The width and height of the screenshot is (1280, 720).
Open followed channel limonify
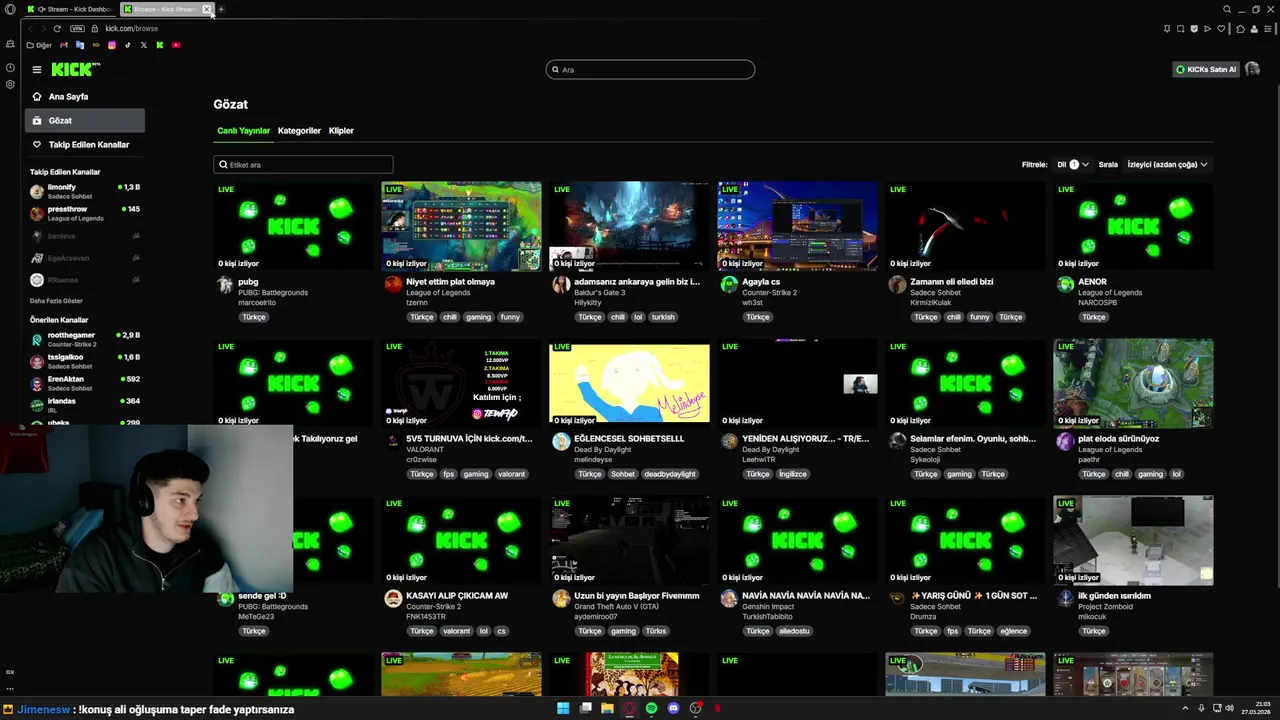85,191
